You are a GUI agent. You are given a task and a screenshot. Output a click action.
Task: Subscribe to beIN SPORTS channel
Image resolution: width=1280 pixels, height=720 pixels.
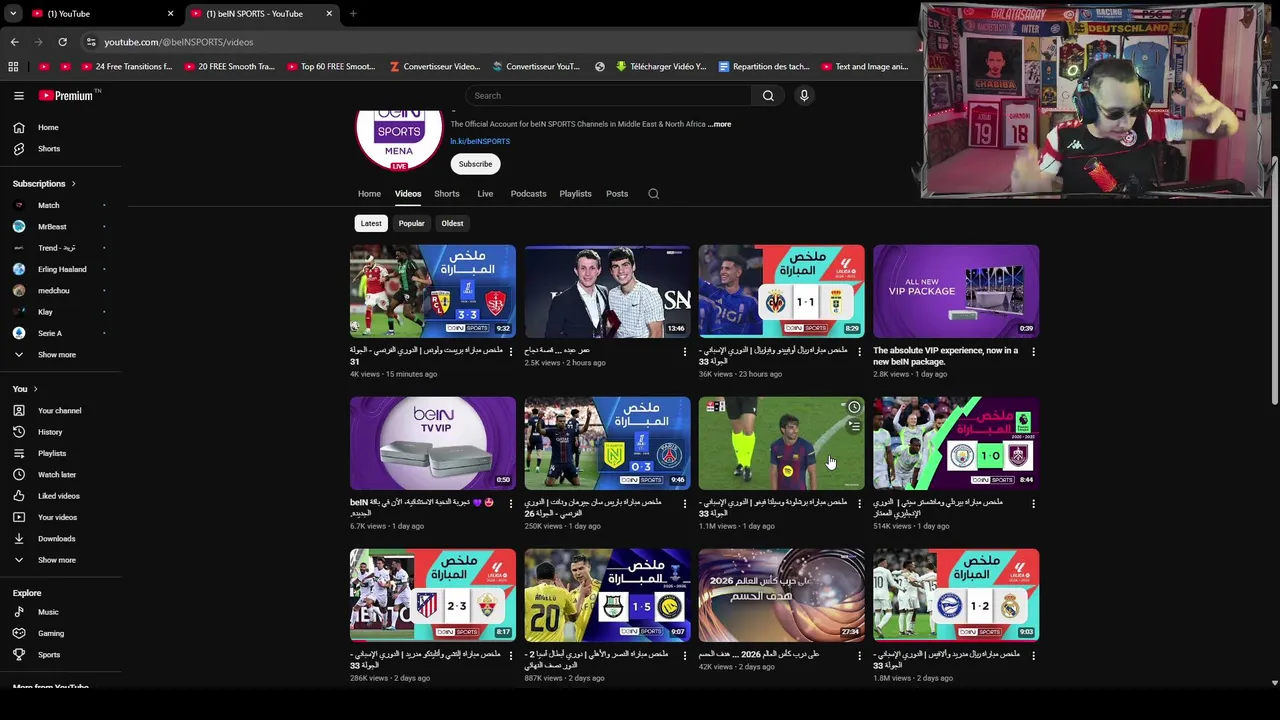[475, 164]
